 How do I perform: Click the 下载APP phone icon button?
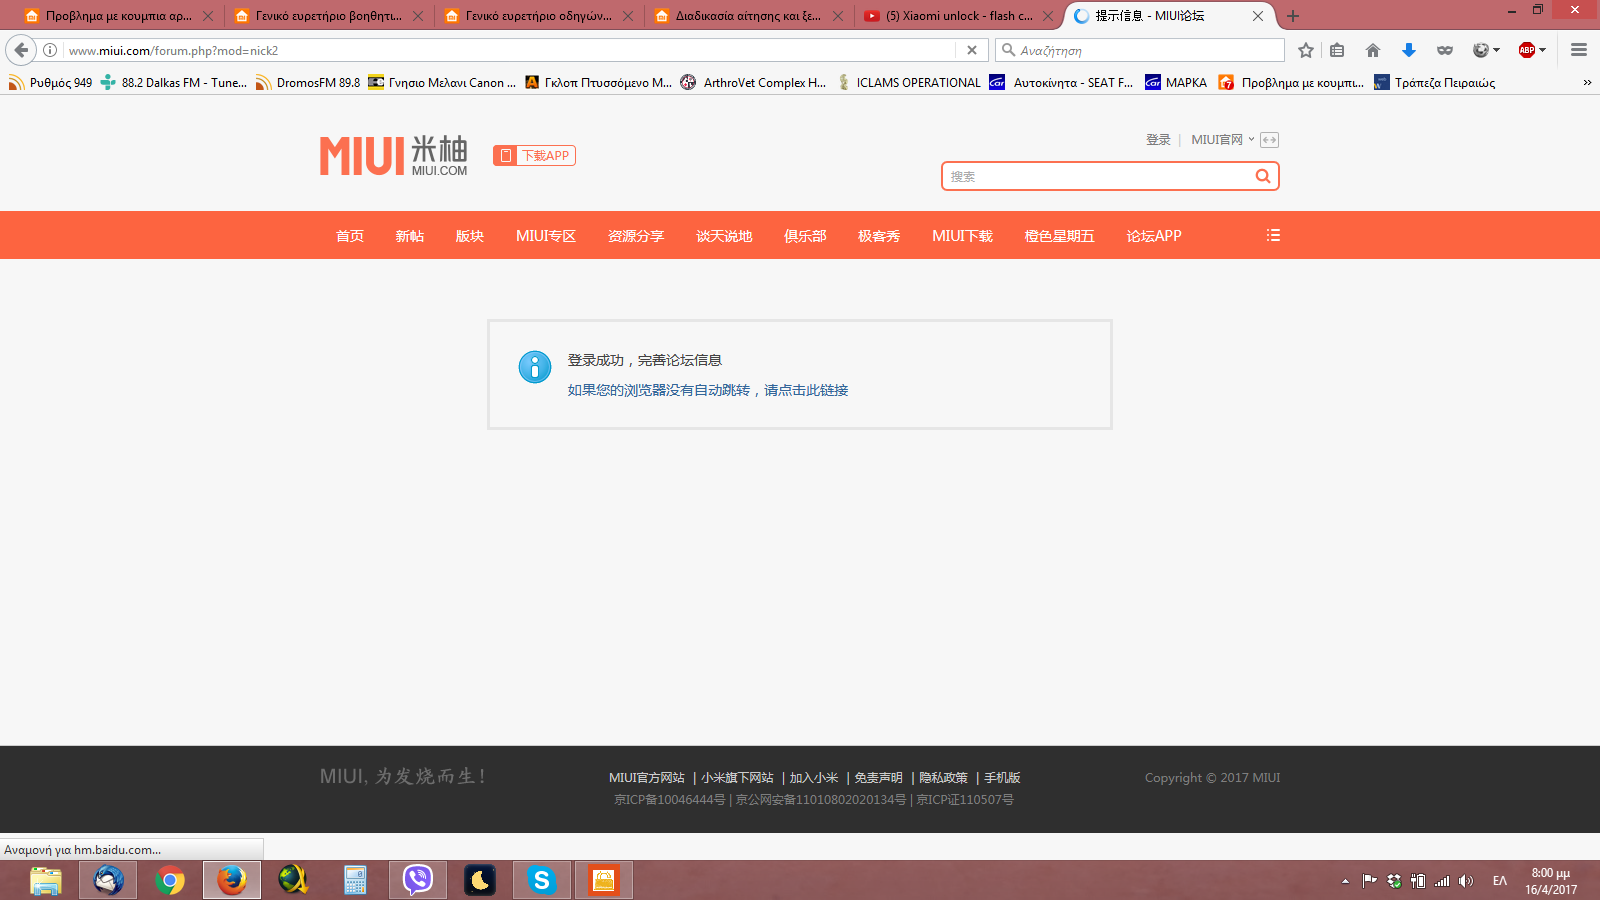point(534,155)
